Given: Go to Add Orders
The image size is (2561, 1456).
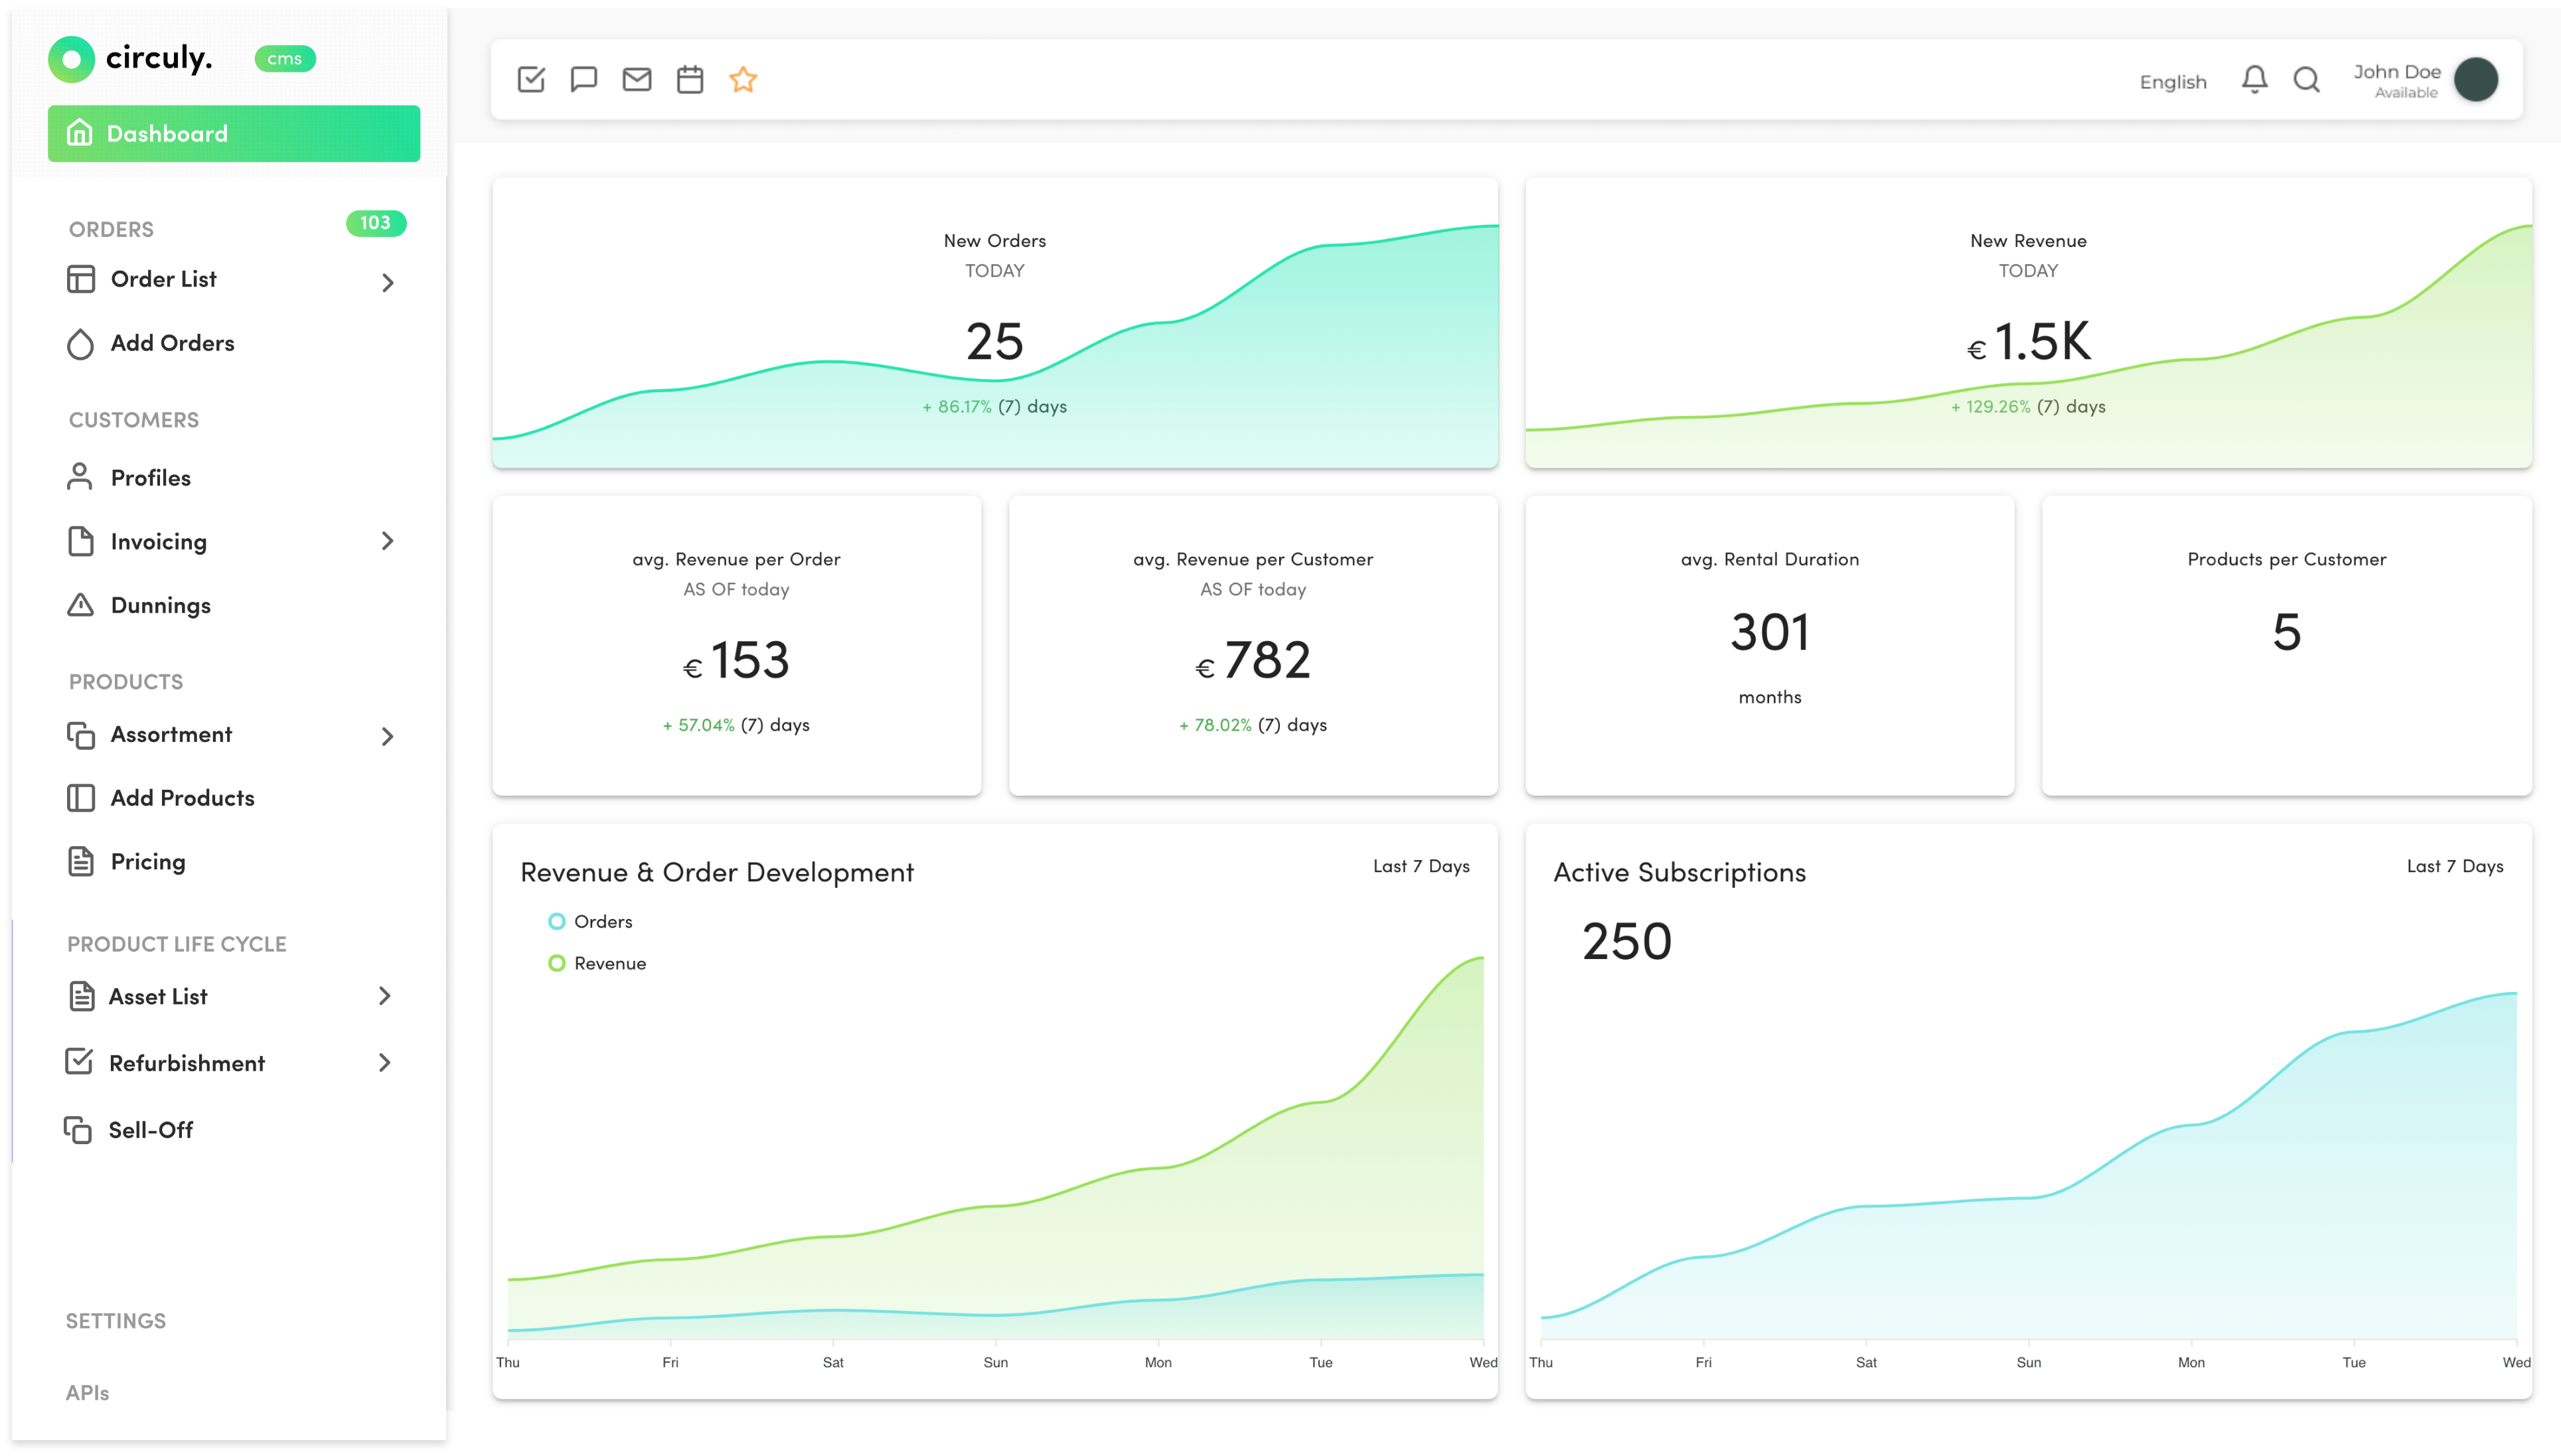Looking at the screenshot, I should 172,343.
